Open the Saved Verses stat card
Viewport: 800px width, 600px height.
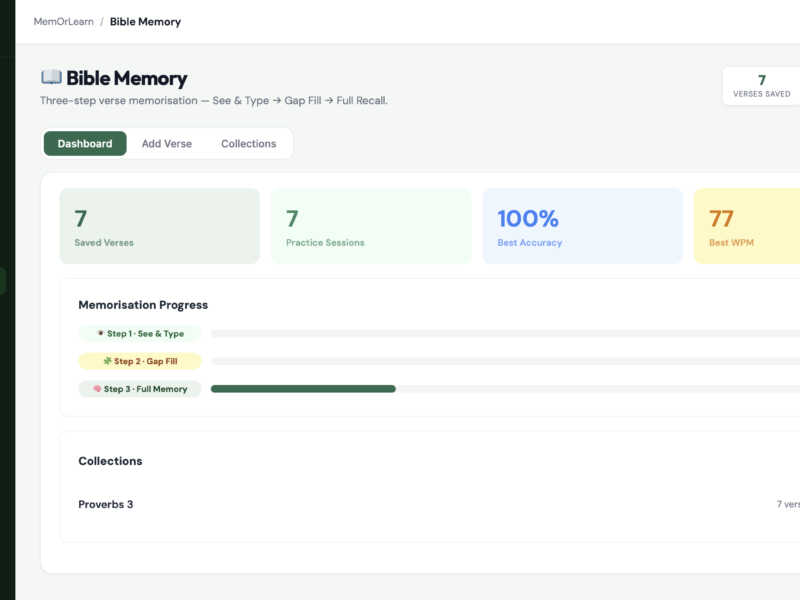(x=160, y=226)
